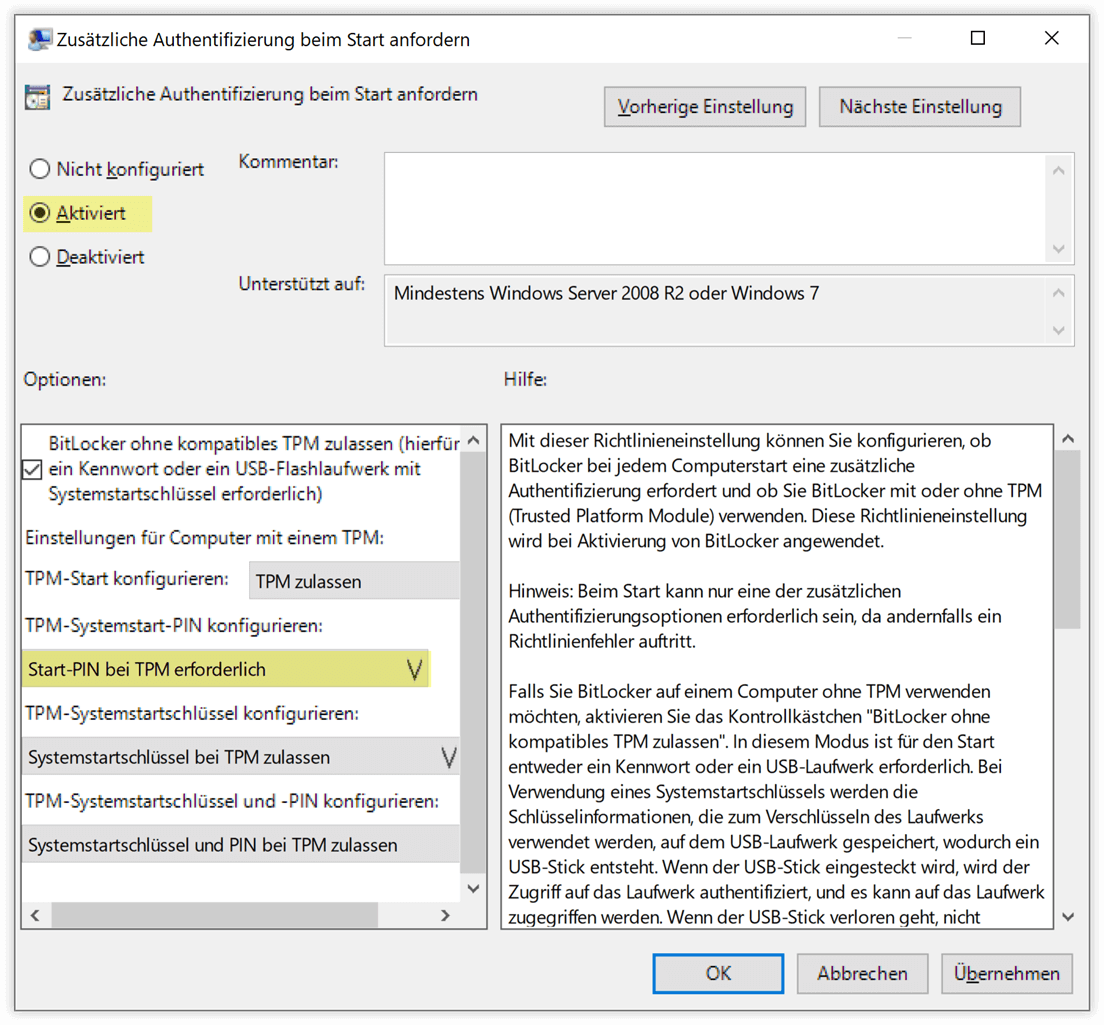
Task: Click the options panel scroll-right arrow
Action: pos(445,915)
